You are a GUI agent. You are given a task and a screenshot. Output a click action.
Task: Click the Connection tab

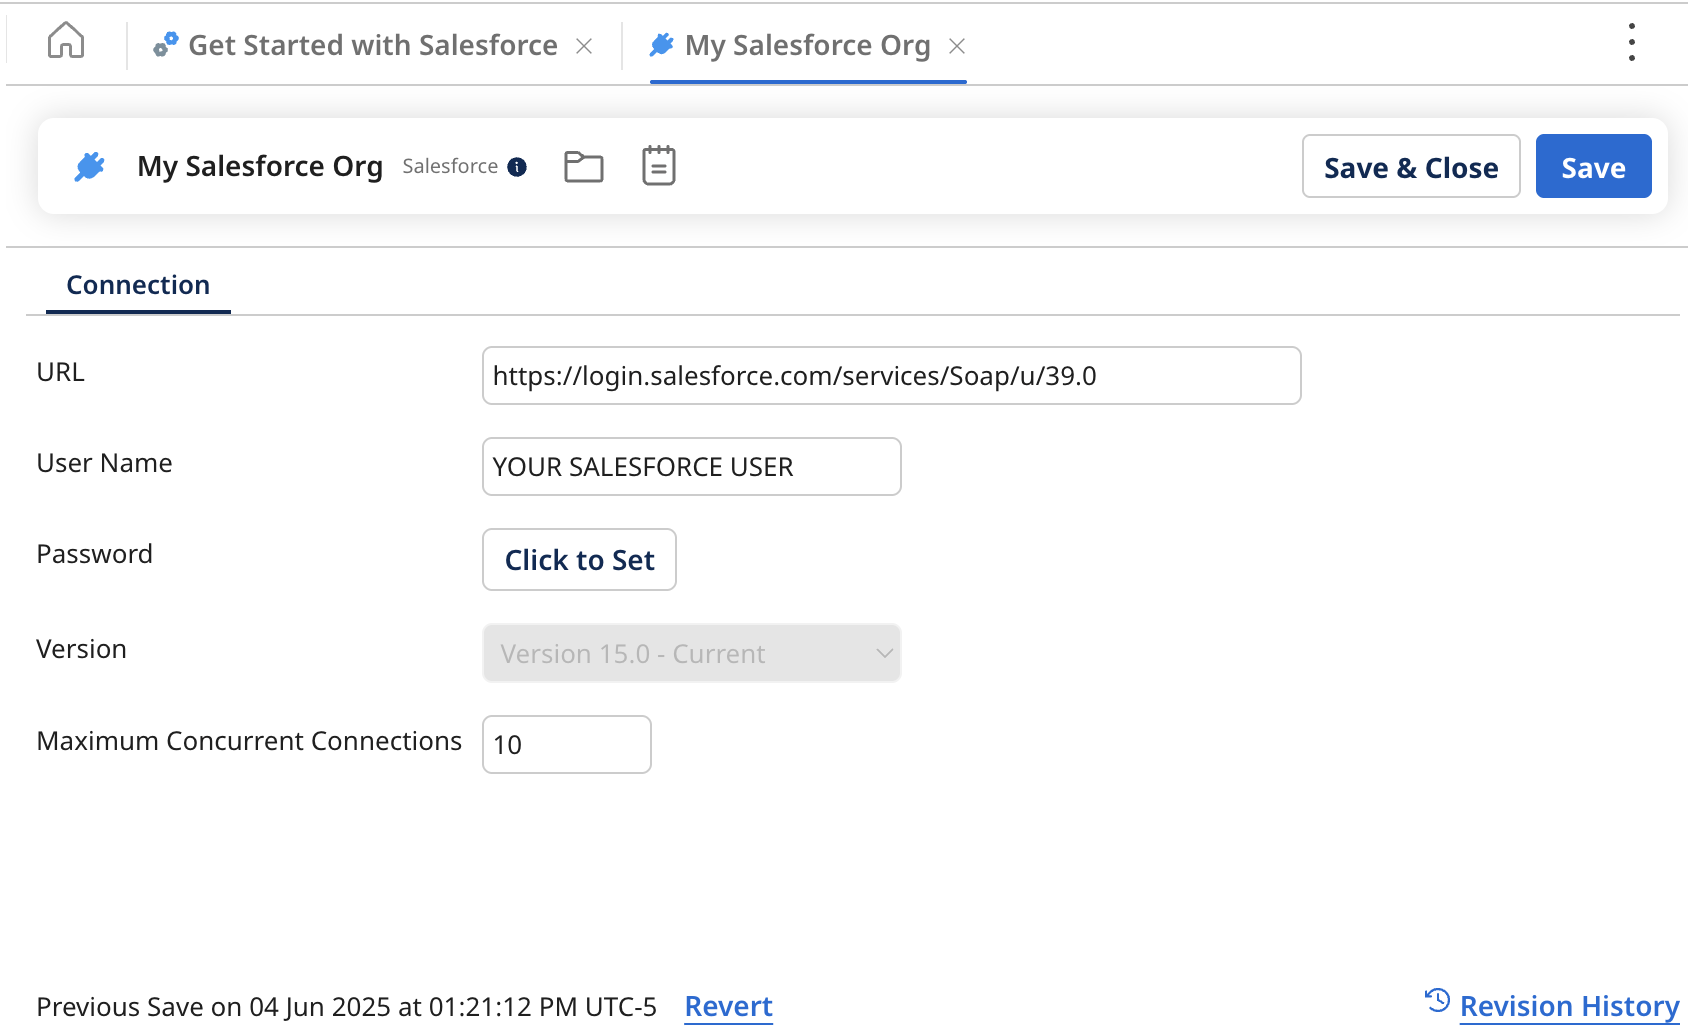pyautogui.click(x=137, y=285)
